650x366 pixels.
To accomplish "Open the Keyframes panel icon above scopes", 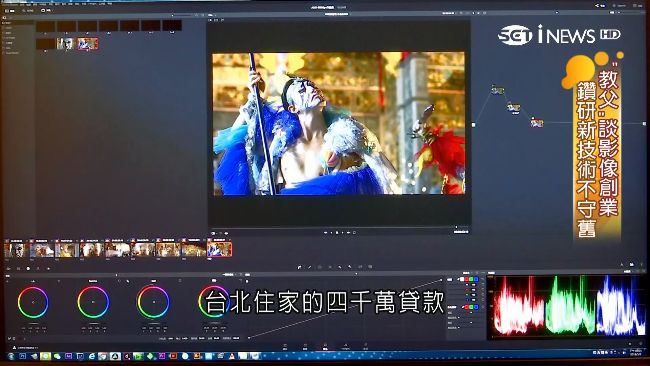I will tap(622, 264).
